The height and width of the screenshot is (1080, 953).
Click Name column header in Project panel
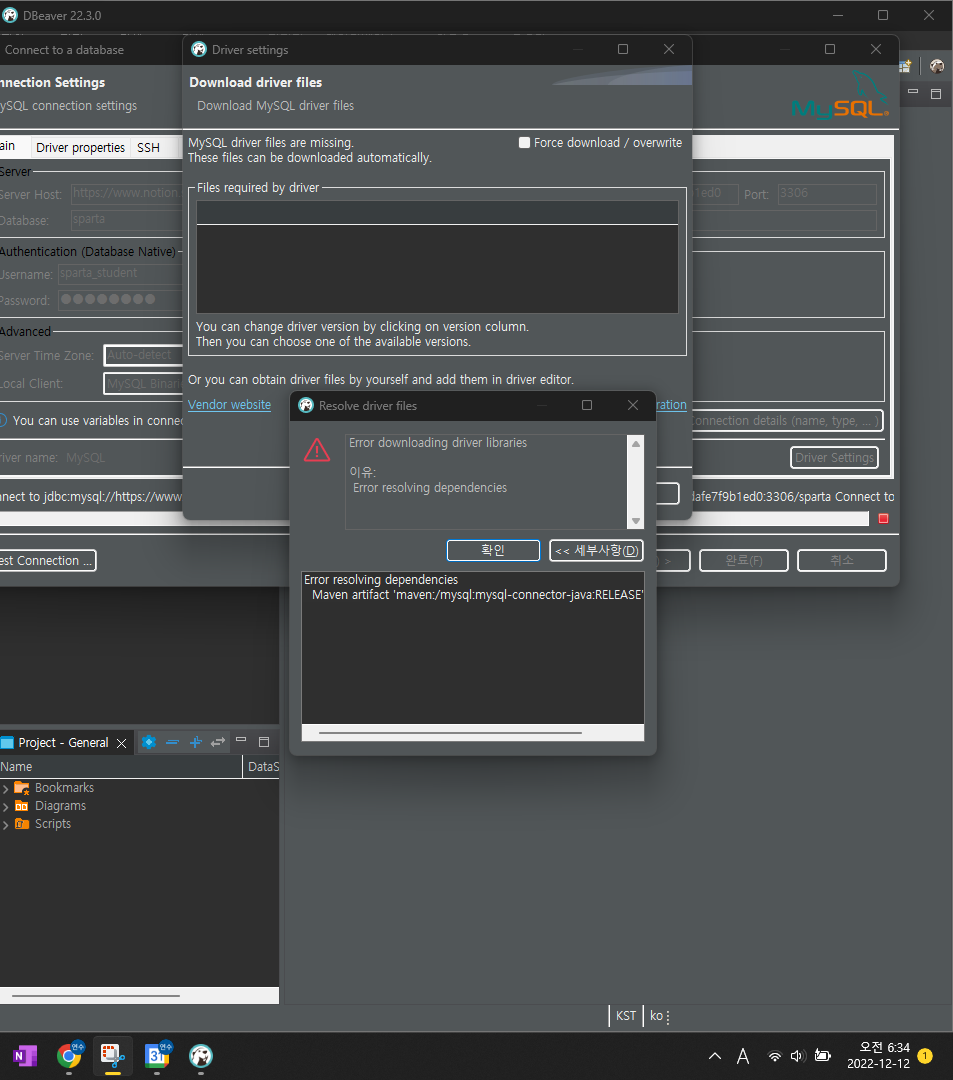[121, 767]
